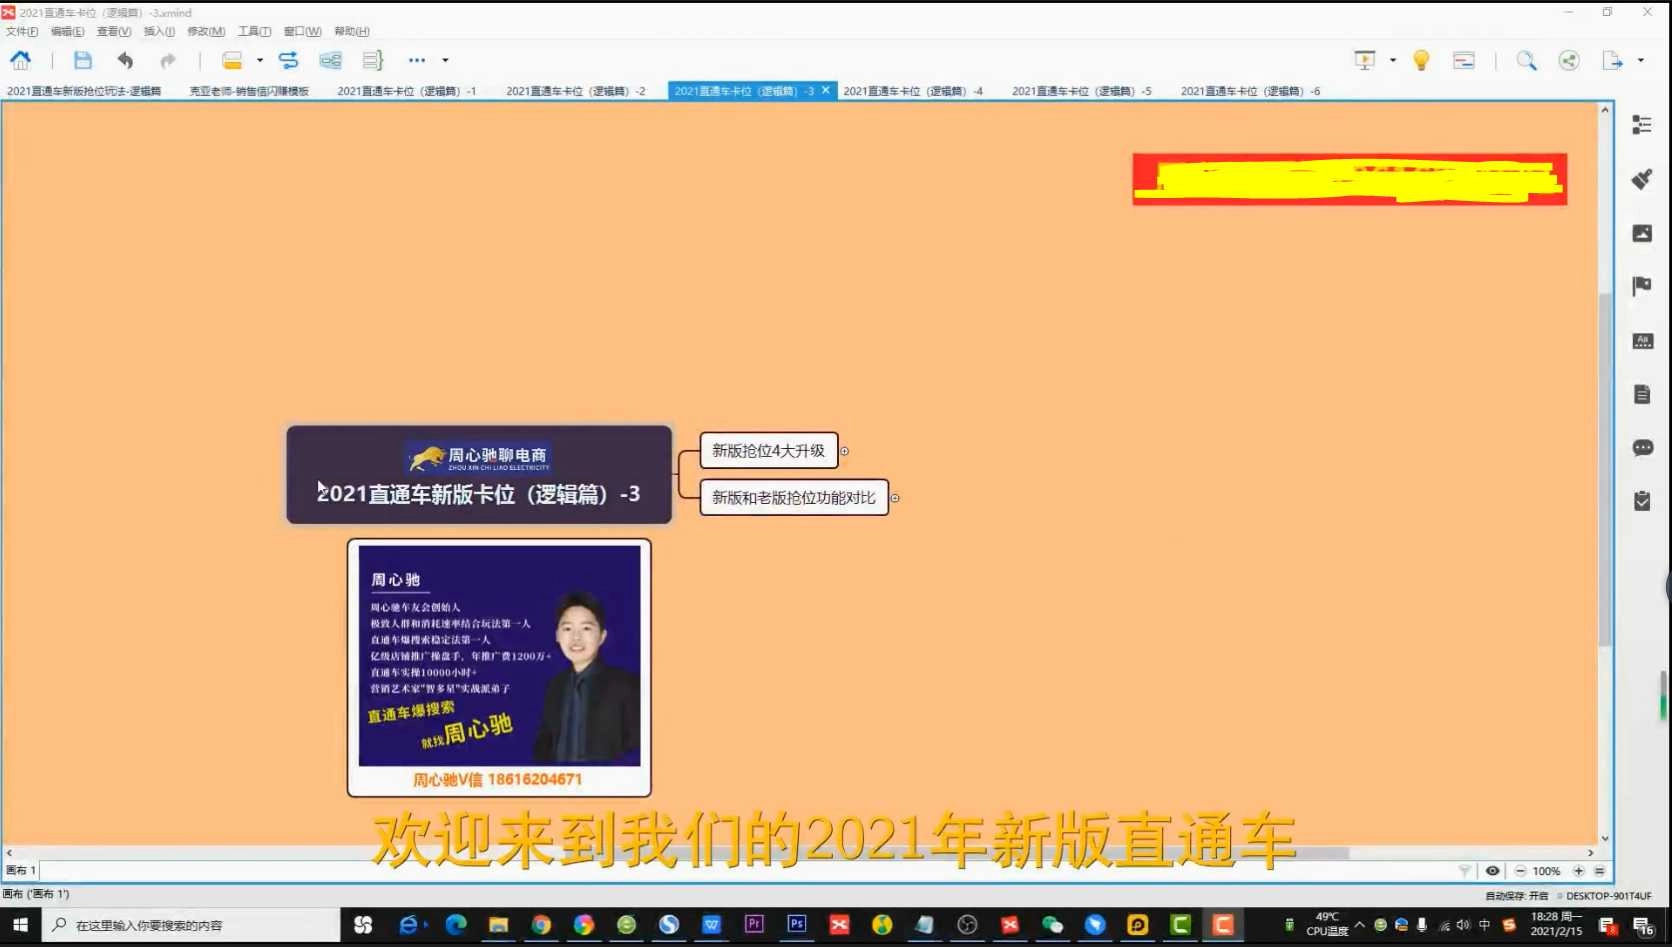Toggle the filter icon in the status bar
This screenshot has width=1672, height=947.
[x=1465, y=871]
